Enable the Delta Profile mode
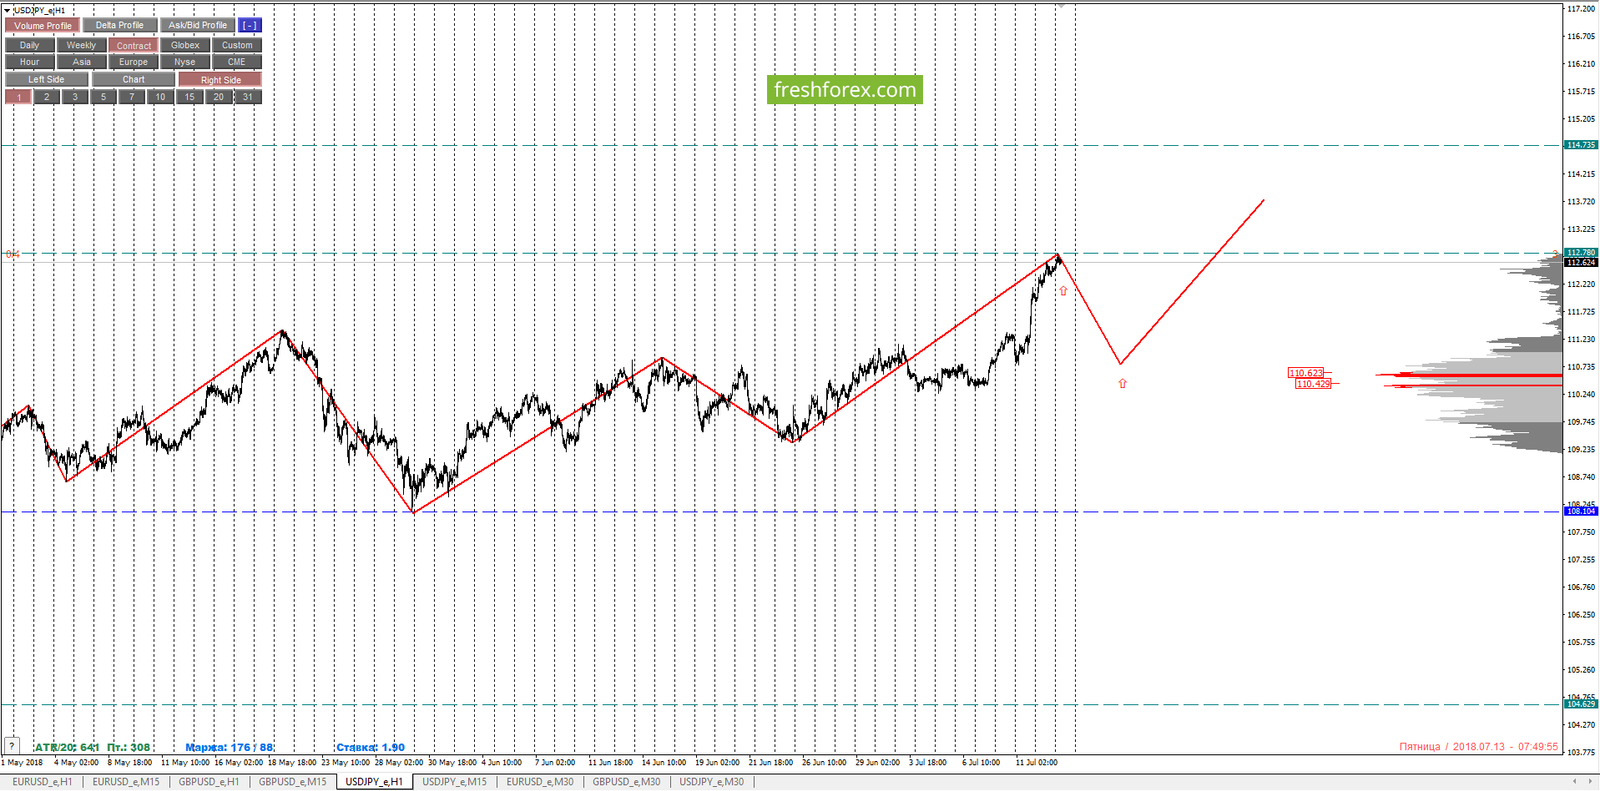This screenshot has height=791, width=1600. click(x=119, y=25)
